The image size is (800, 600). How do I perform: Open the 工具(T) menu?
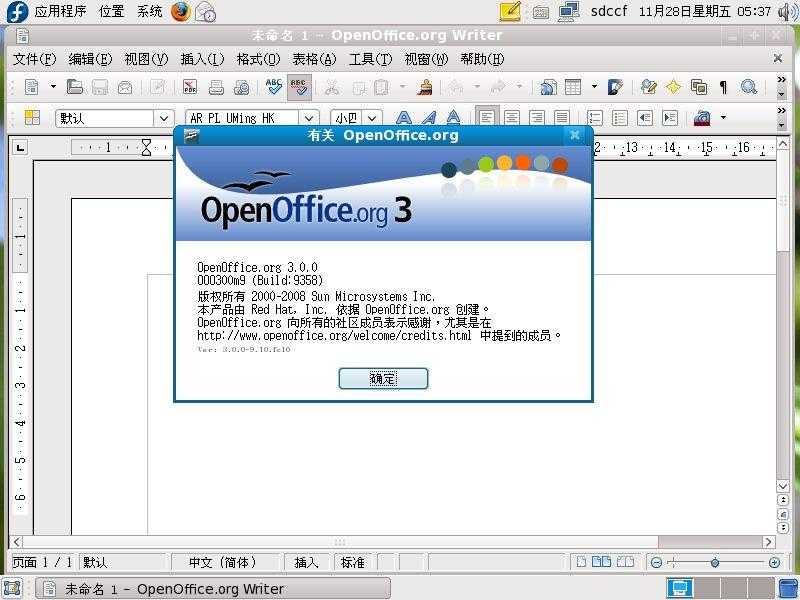click(370, 59)
